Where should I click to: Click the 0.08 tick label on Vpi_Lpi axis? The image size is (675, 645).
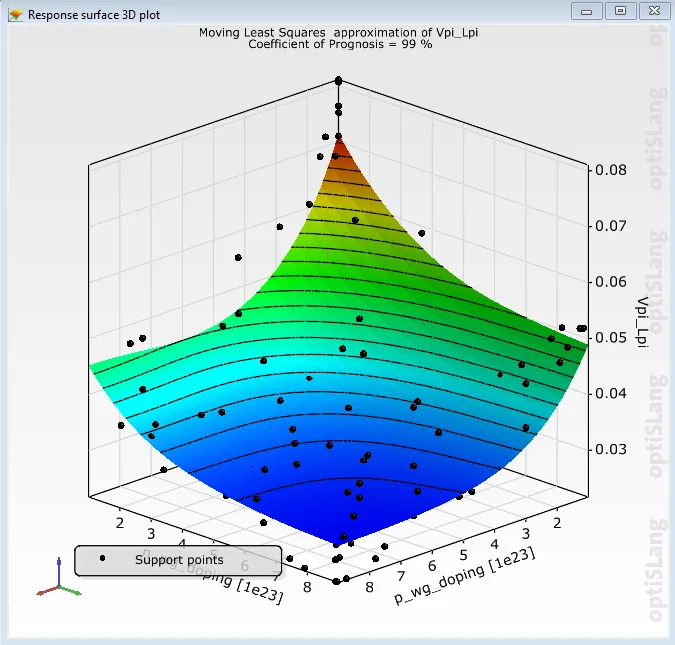pyautogui.click(x=610, y=171)
